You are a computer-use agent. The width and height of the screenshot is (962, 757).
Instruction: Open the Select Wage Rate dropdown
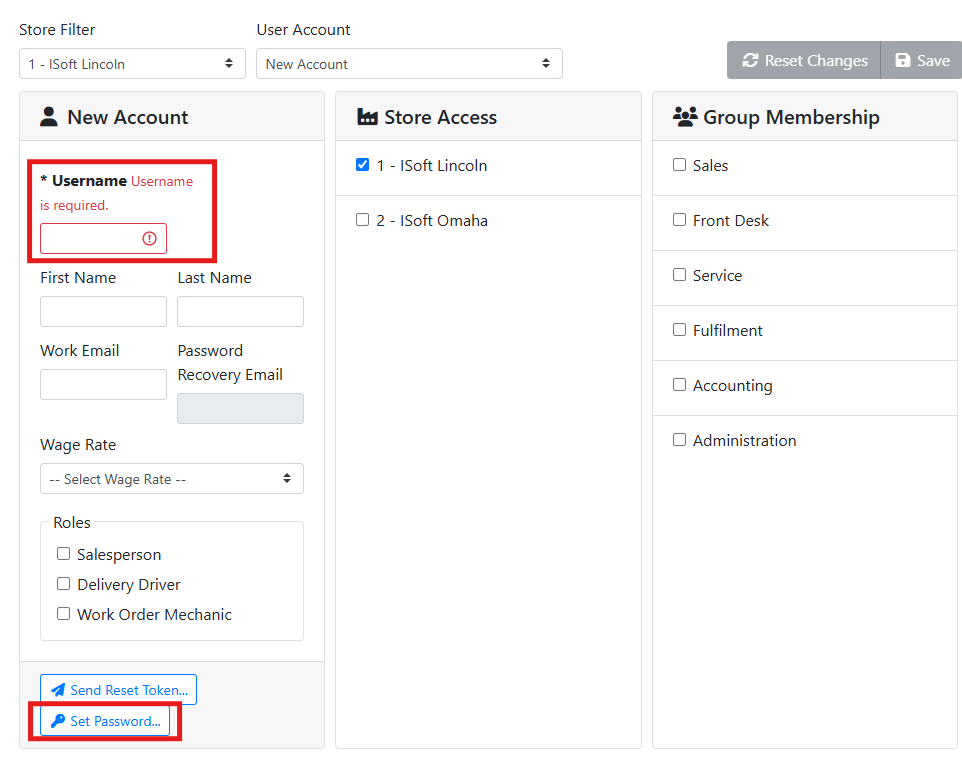click(171, 479)
